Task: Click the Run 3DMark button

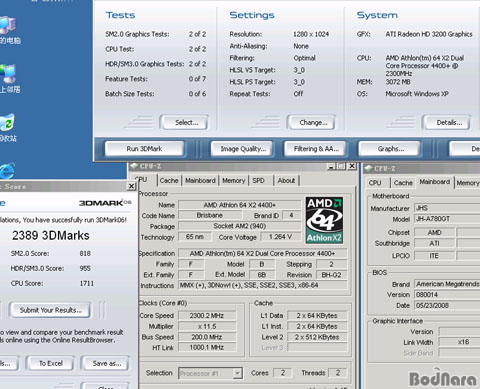Action: coord(144,149)
